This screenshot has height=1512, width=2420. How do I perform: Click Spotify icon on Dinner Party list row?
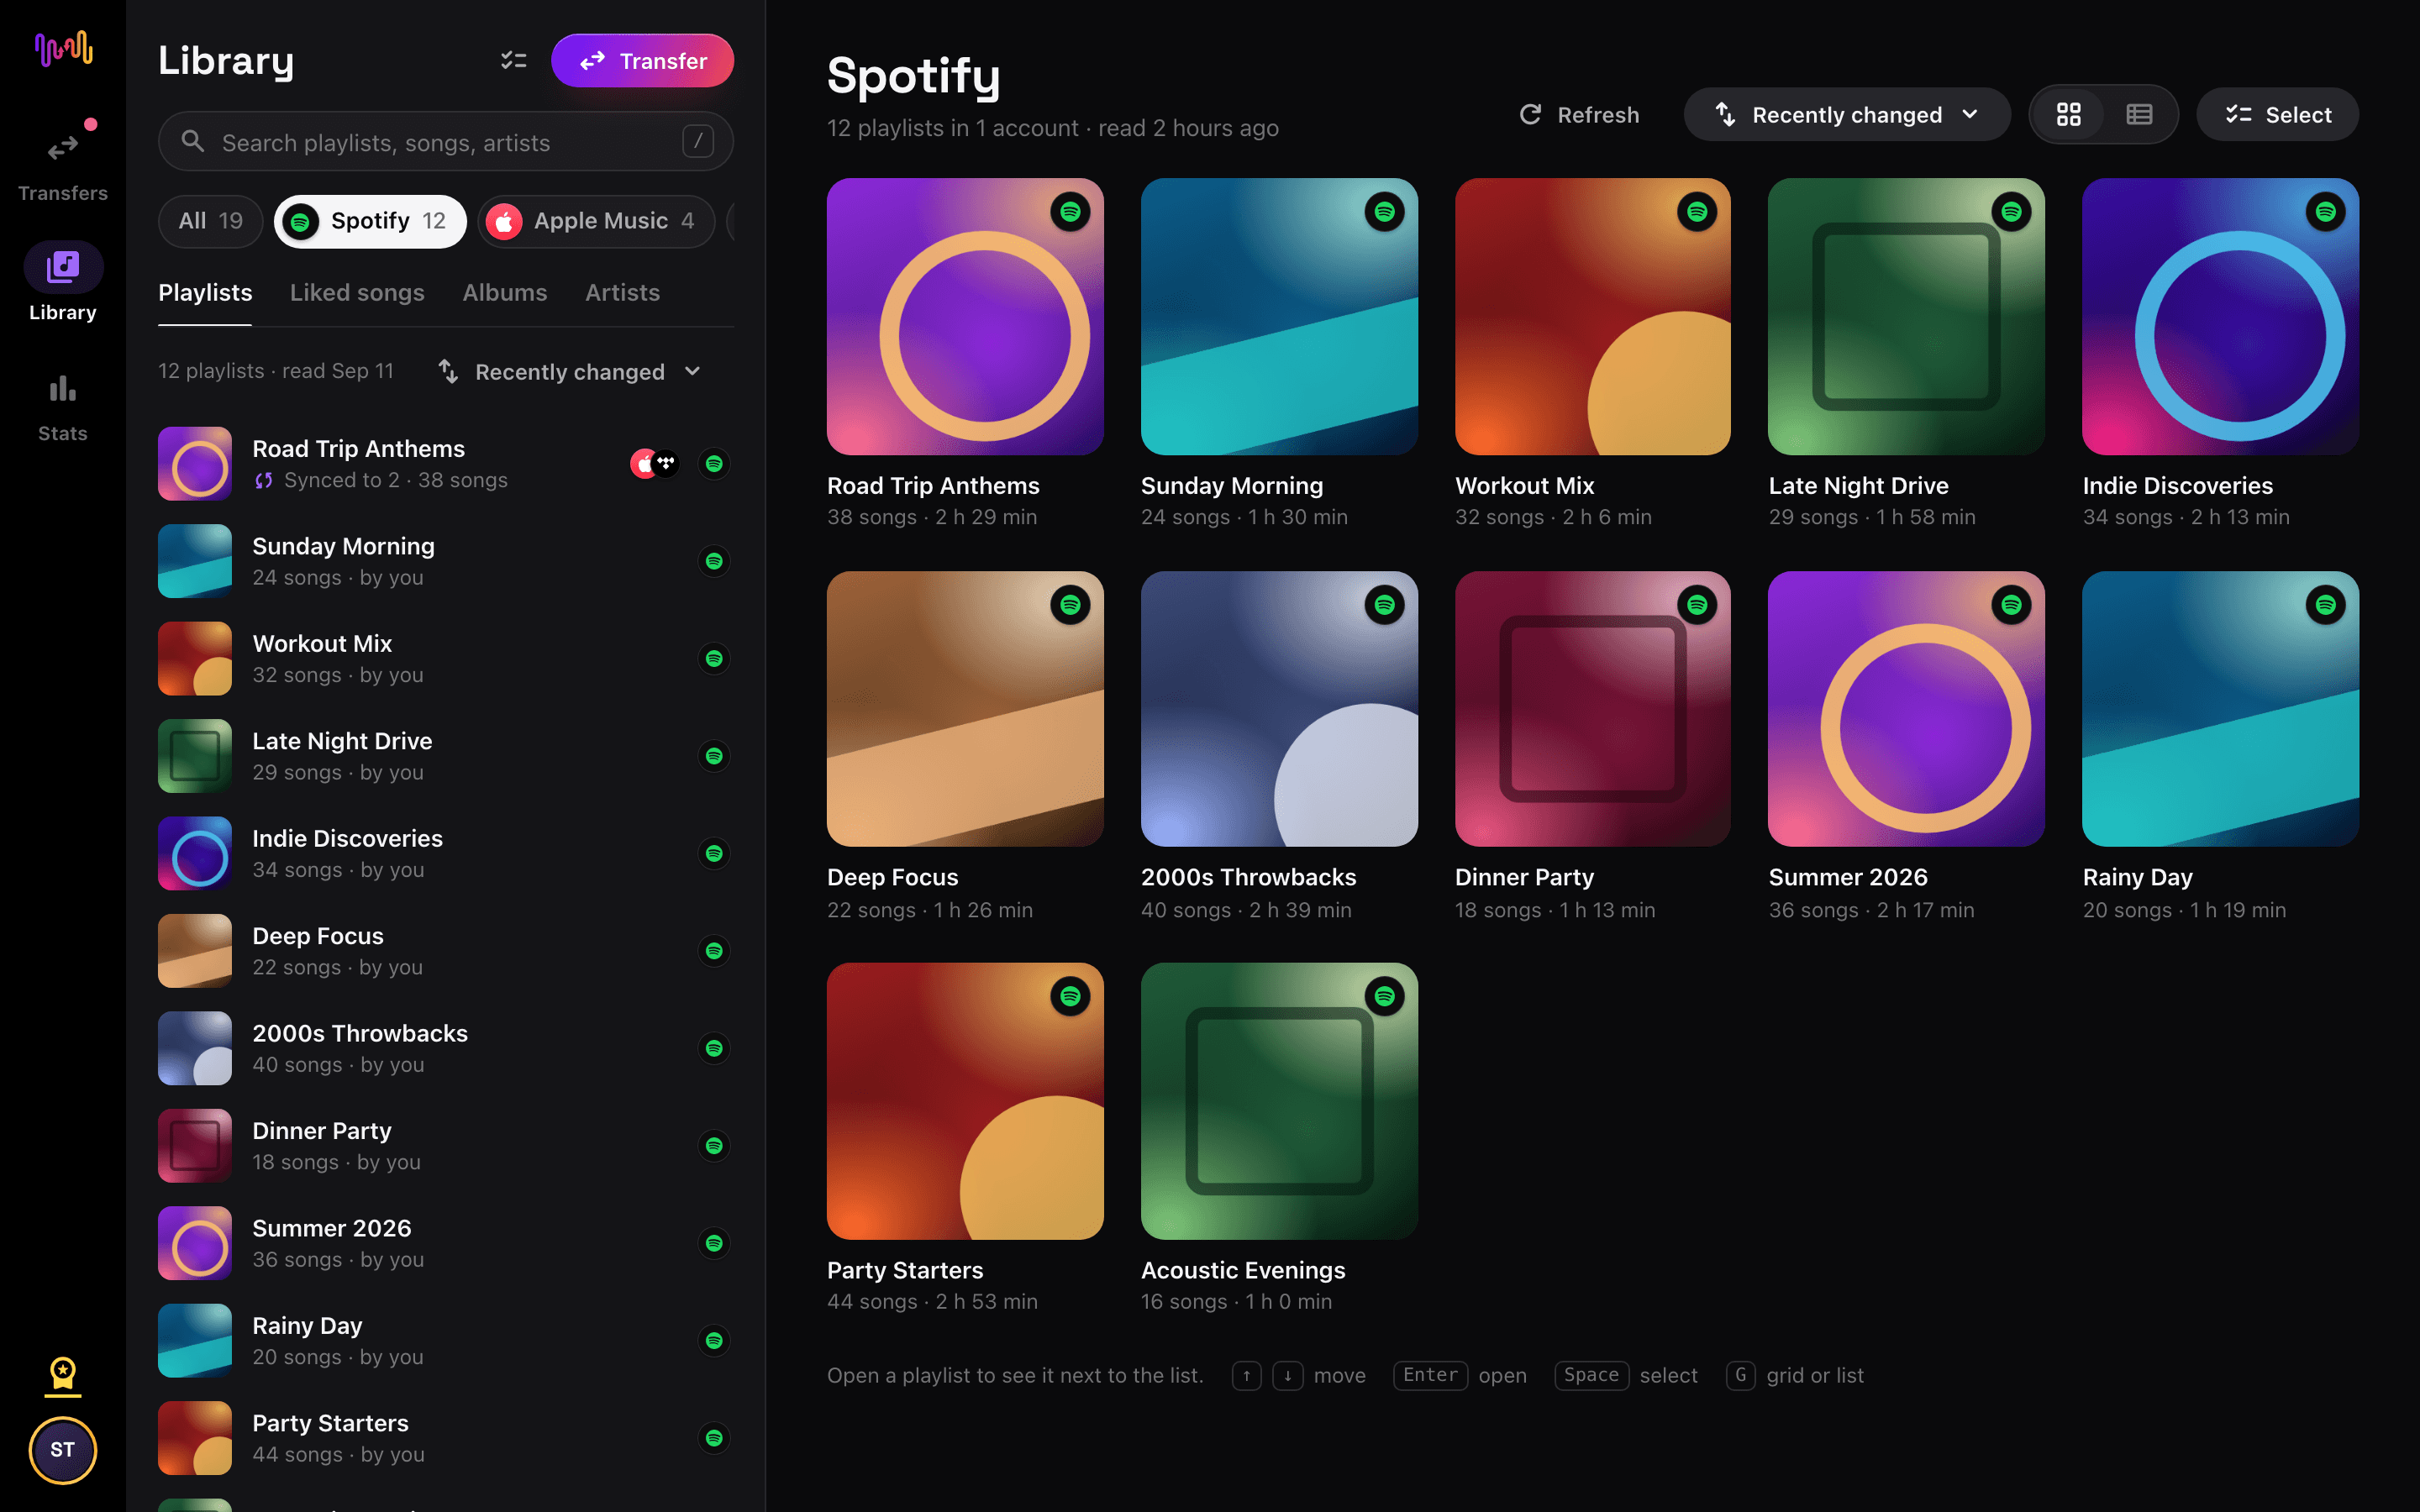click(714, 1146)
